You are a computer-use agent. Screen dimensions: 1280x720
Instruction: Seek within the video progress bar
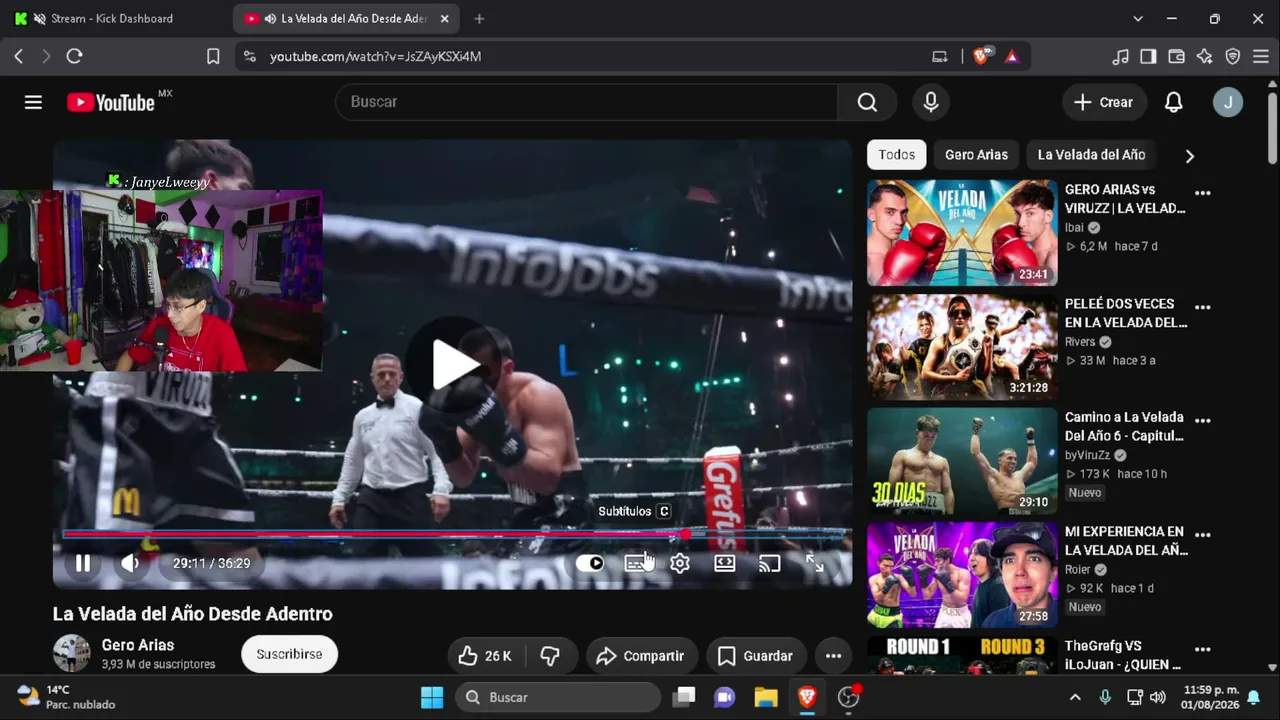tap(452, 534)
